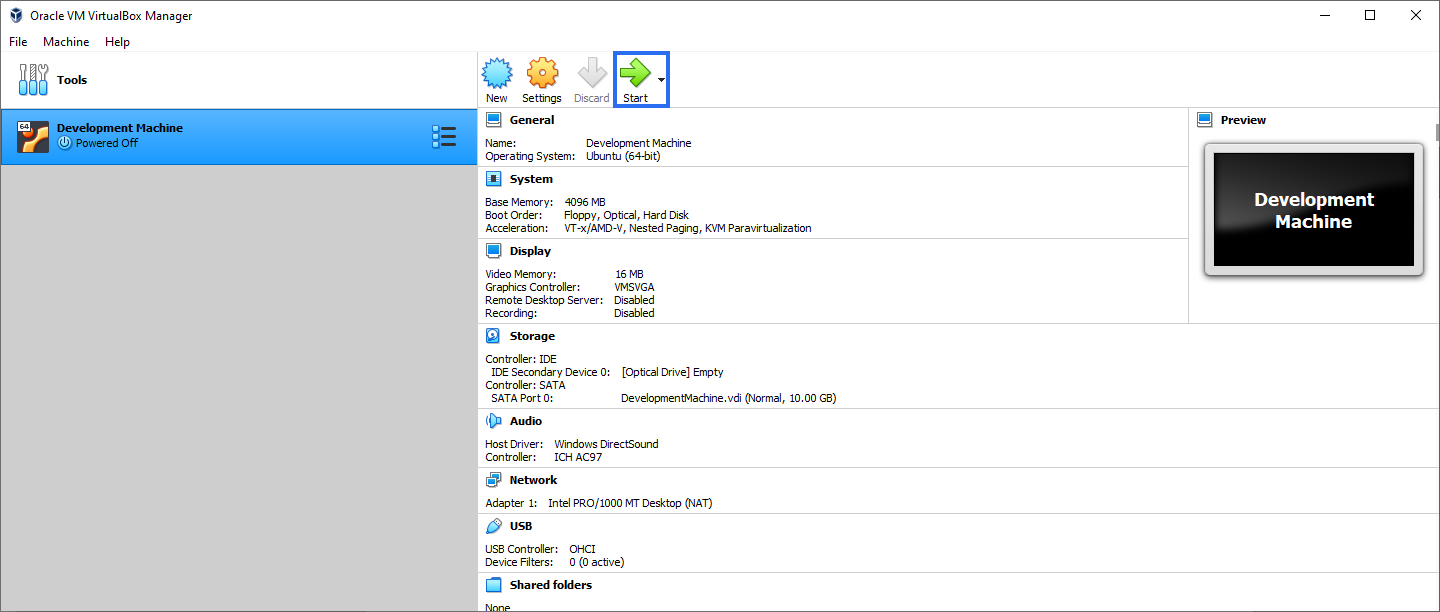Click the Remote Desktop Server 'Disabled' value
The width and height of the screenshot is (1440, 612).
pyautogui.click(x=634, y=300)
